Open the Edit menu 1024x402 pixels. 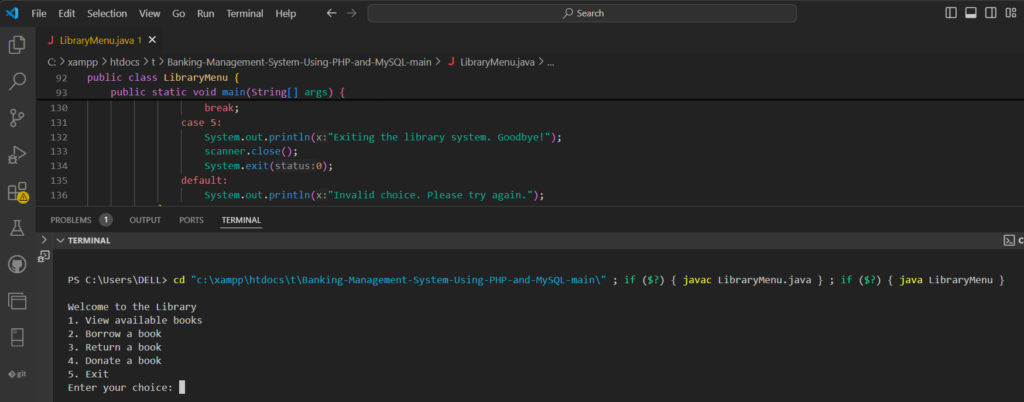pos(66,13)
